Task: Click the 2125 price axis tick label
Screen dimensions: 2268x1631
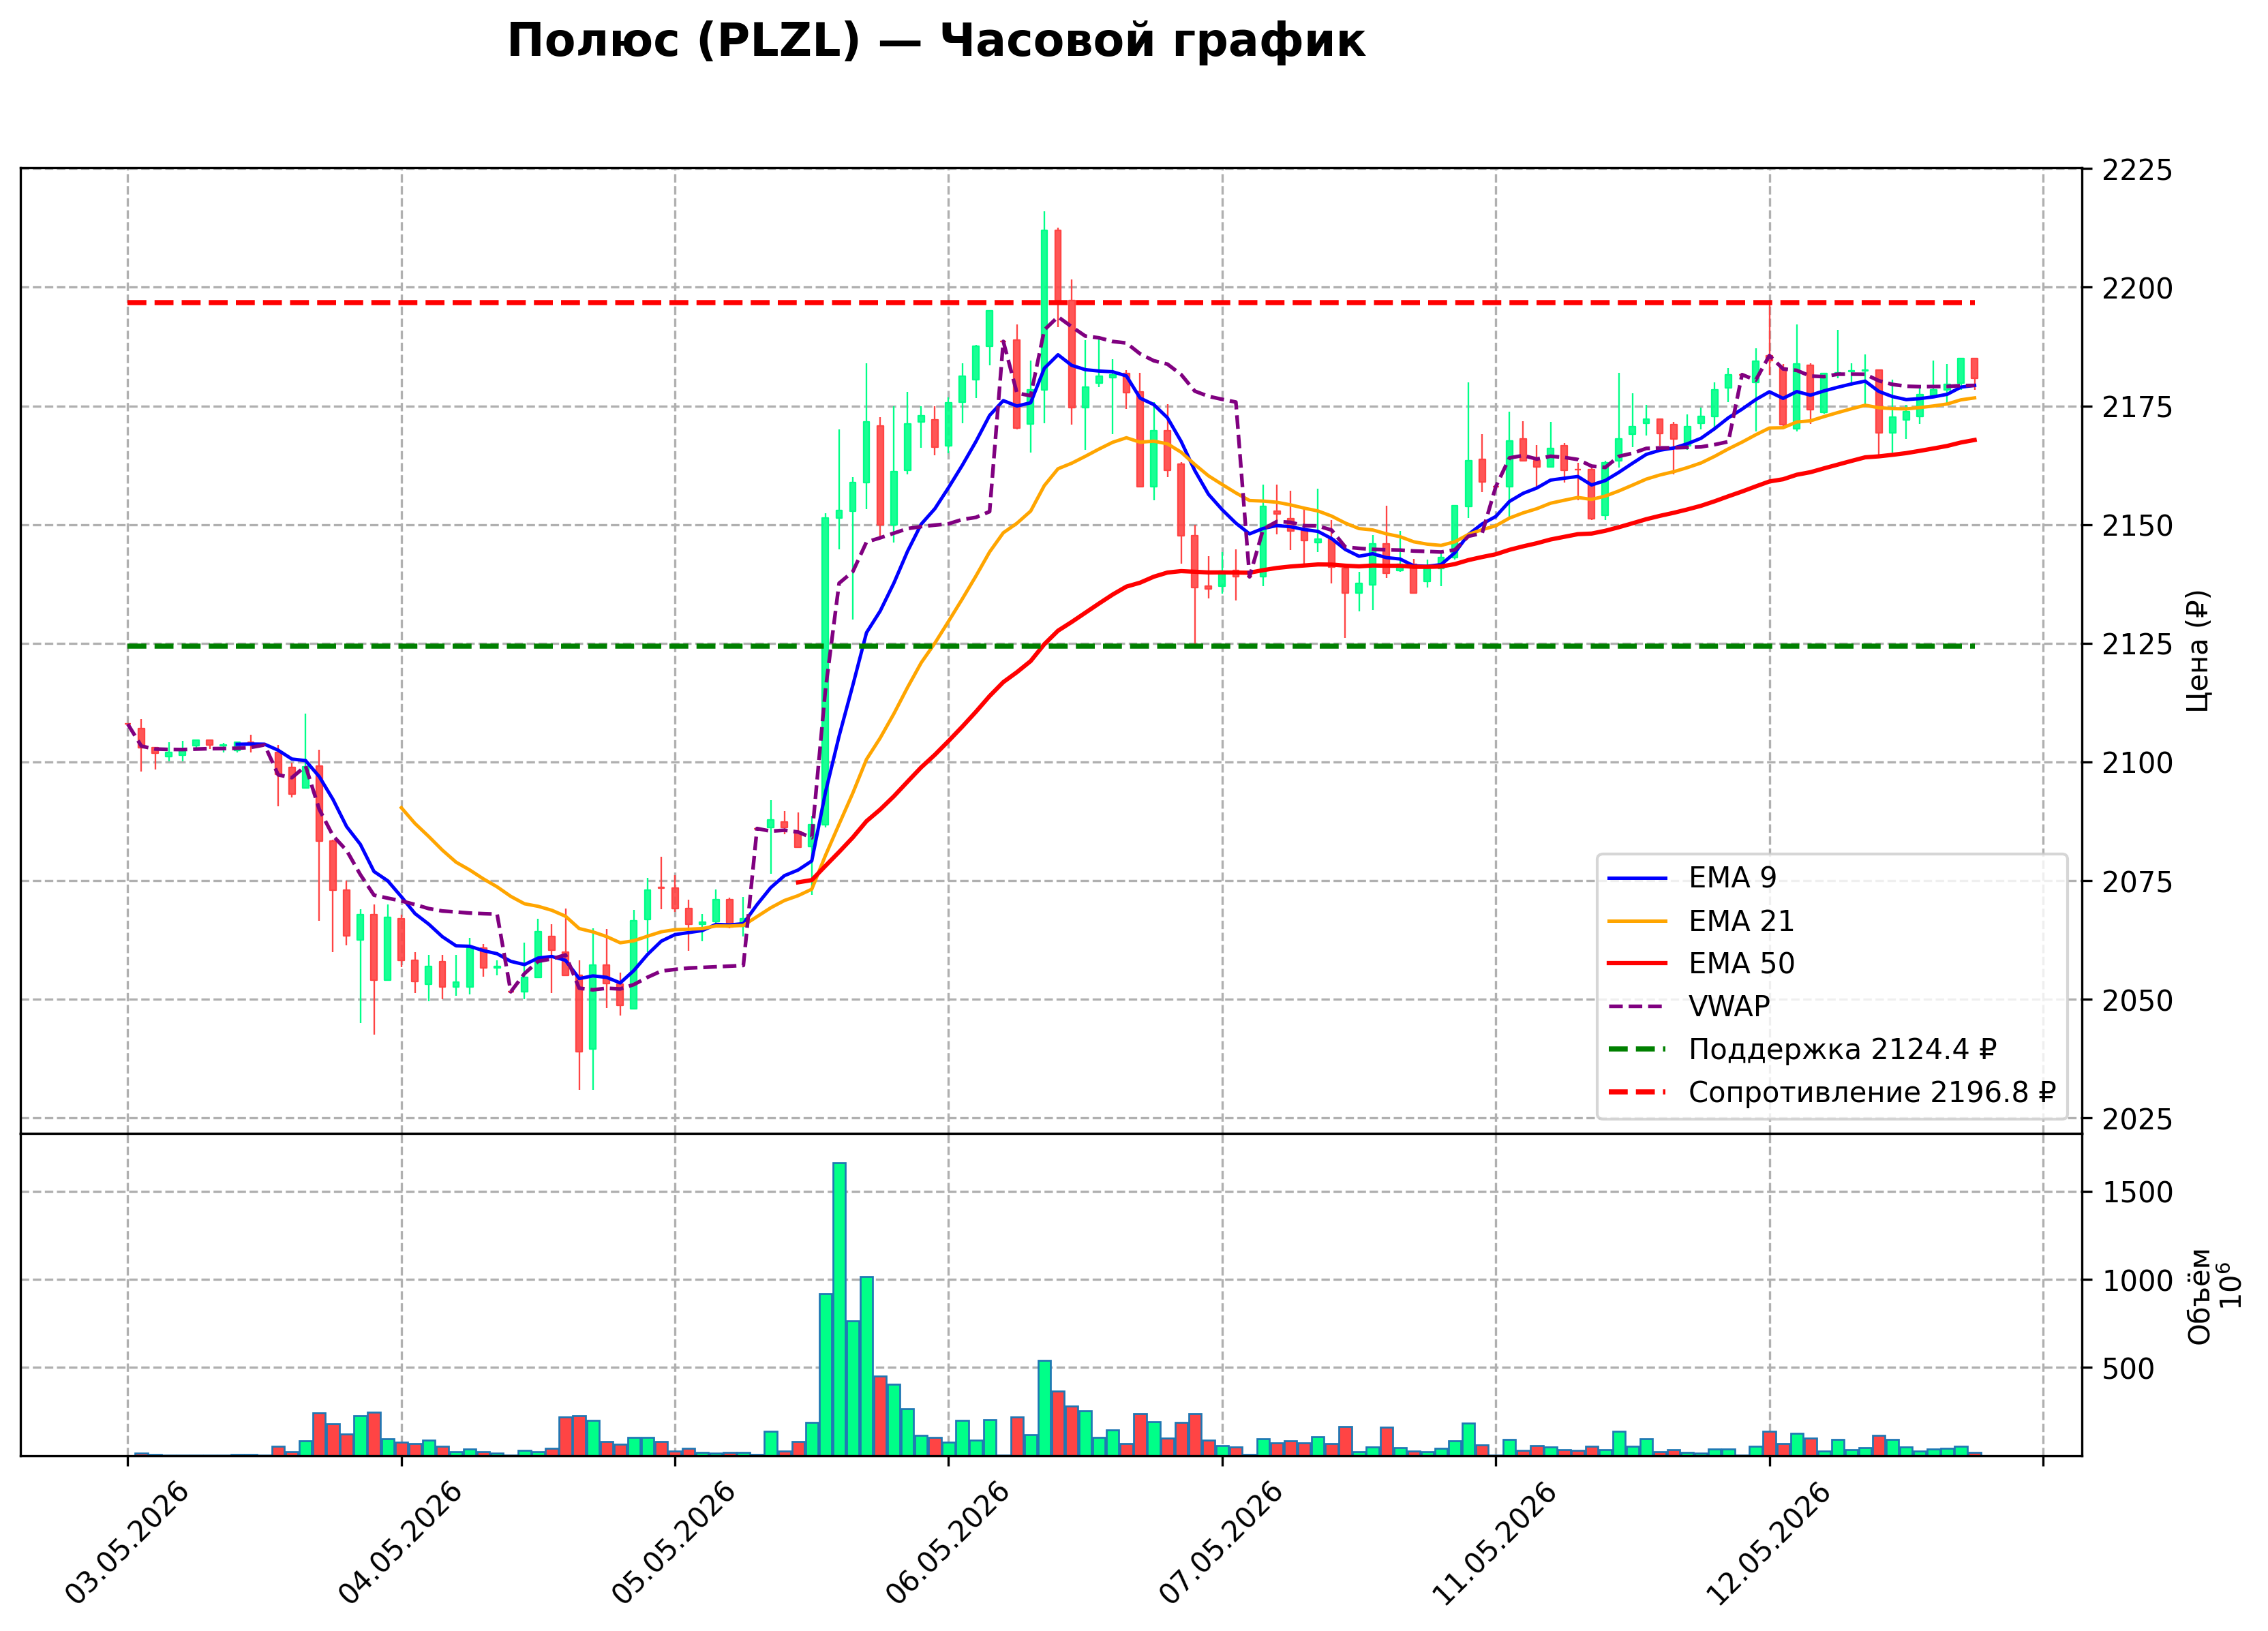Action: point(2137,645)
